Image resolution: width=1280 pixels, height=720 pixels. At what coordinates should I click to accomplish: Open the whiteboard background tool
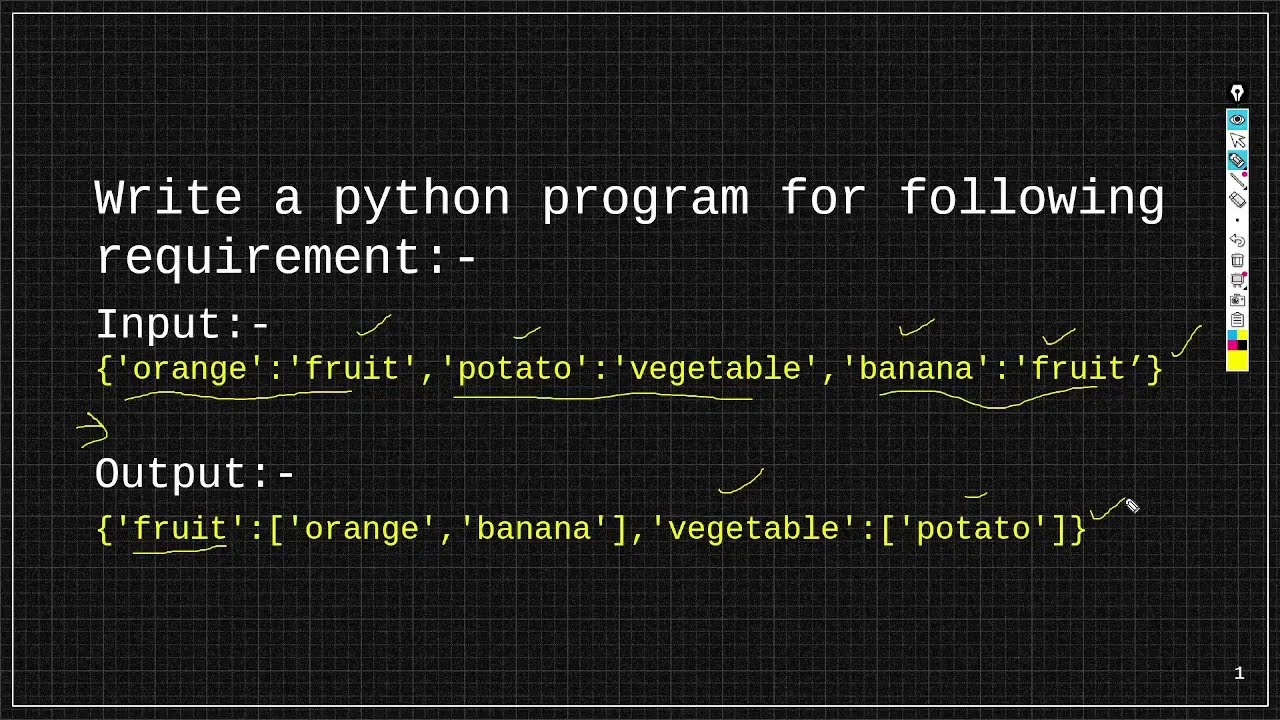[x=1237, y=279]
